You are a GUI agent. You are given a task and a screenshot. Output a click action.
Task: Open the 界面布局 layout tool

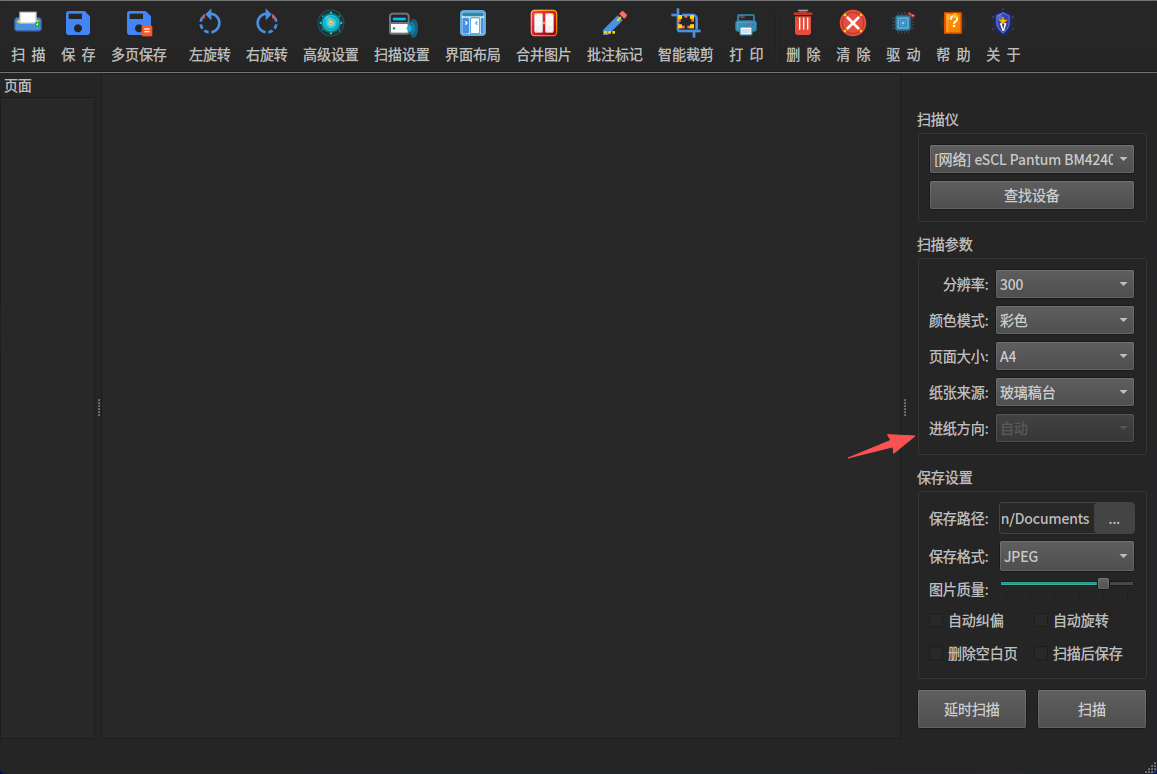pos(472,35)
